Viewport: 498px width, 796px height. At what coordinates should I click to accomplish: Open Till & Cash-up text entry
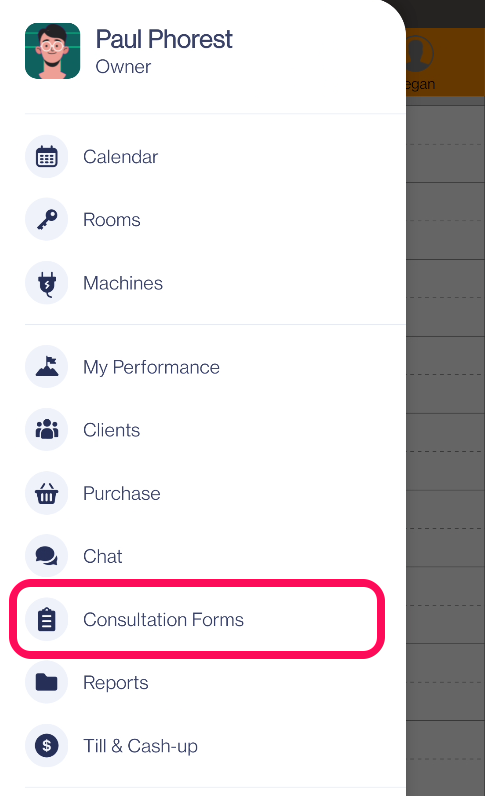click(x=141, y=746)
